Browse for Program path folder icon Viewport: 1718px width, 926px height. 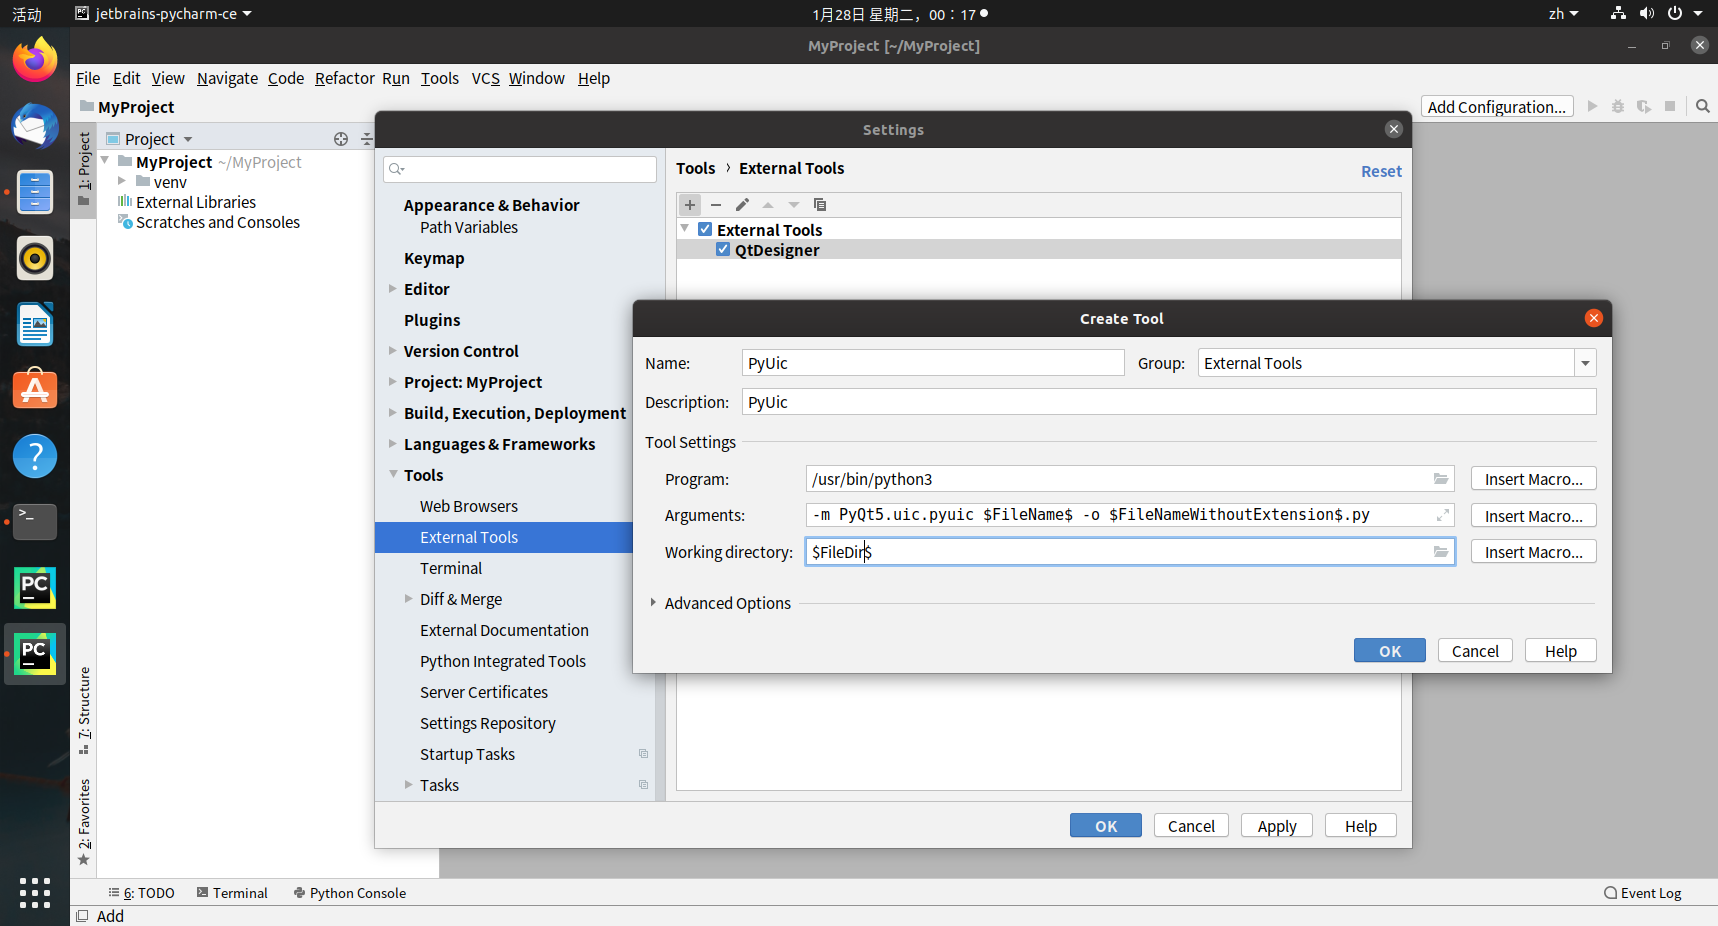pyautogui.click(x=1441, y=479)
